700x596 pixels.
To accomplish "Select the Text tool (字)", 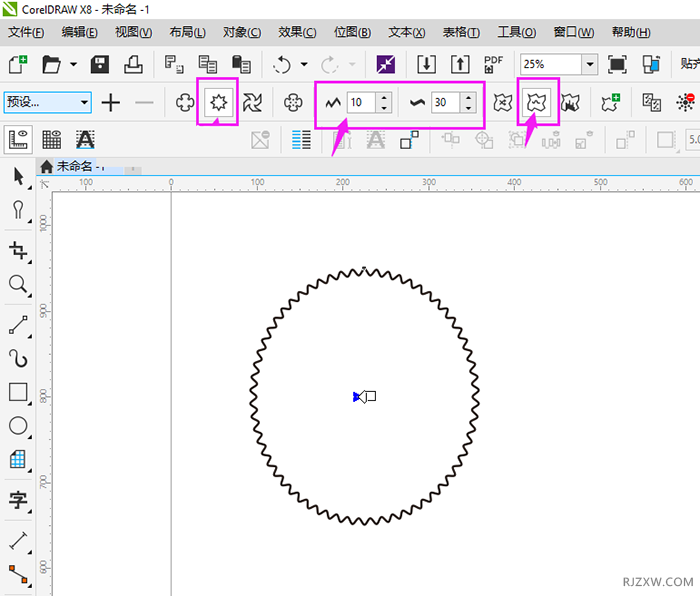I will coord(18,499).
